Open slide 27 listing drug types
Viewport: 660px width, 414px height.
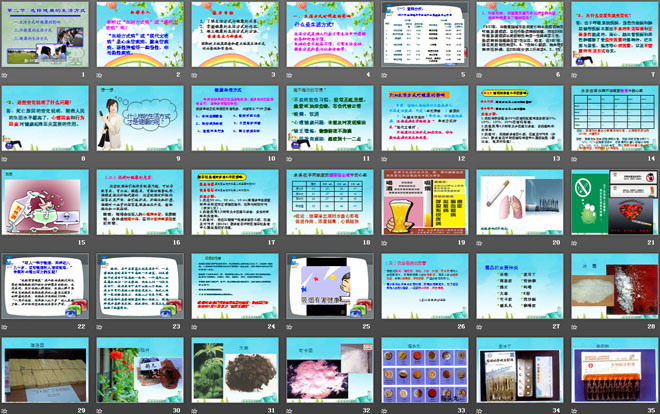(x=521, y=288)
